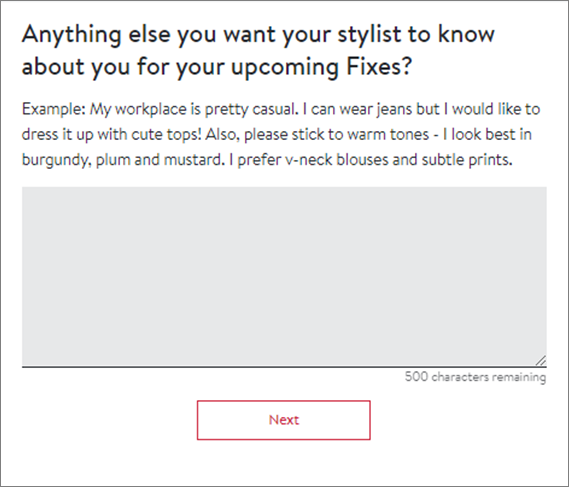Click the heading about upcoming Fixes

(258, 50)
